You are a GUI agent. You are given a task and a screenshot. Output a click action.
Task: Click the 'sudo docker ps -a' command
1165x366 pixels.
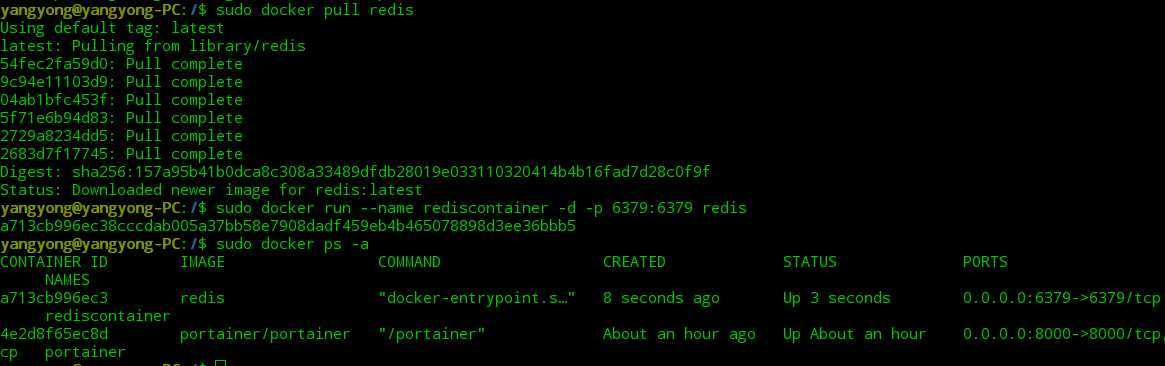[x=293, y=244]
